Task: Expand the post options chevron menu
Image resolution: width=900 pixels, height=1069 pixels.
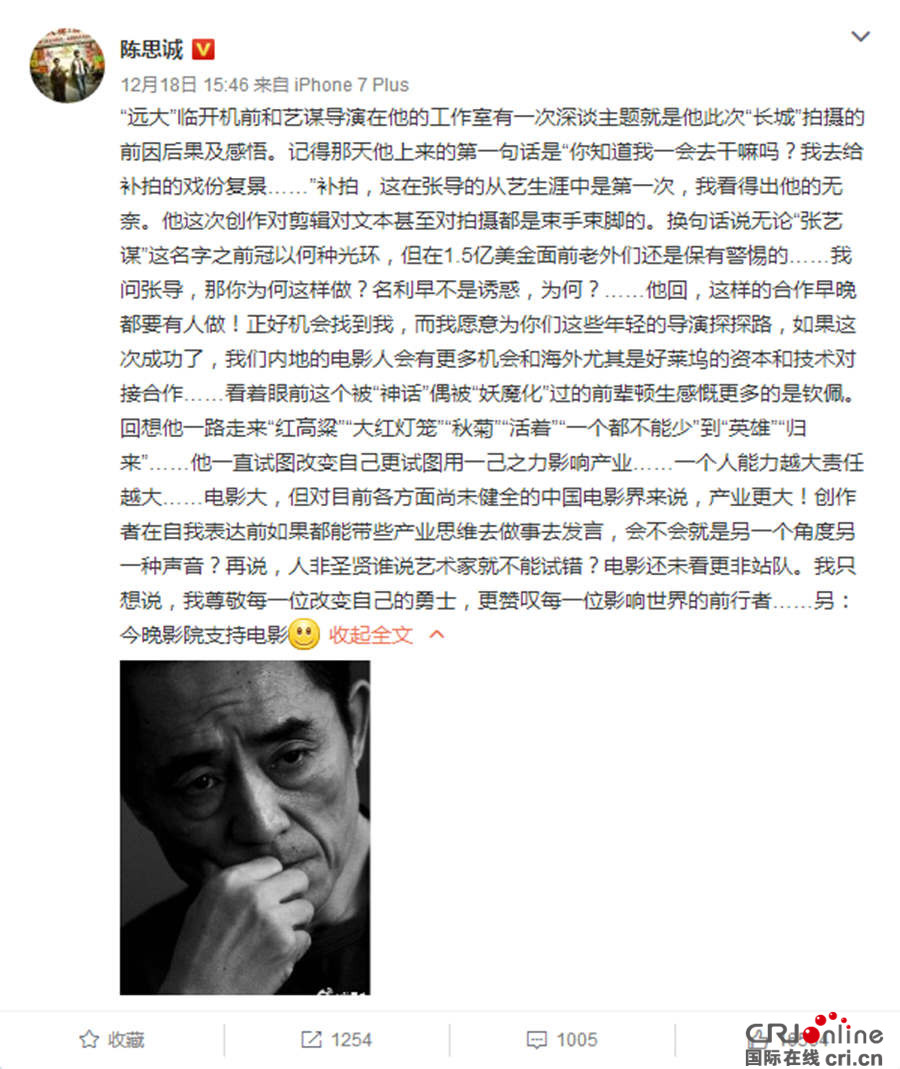Action: point(860,36)
